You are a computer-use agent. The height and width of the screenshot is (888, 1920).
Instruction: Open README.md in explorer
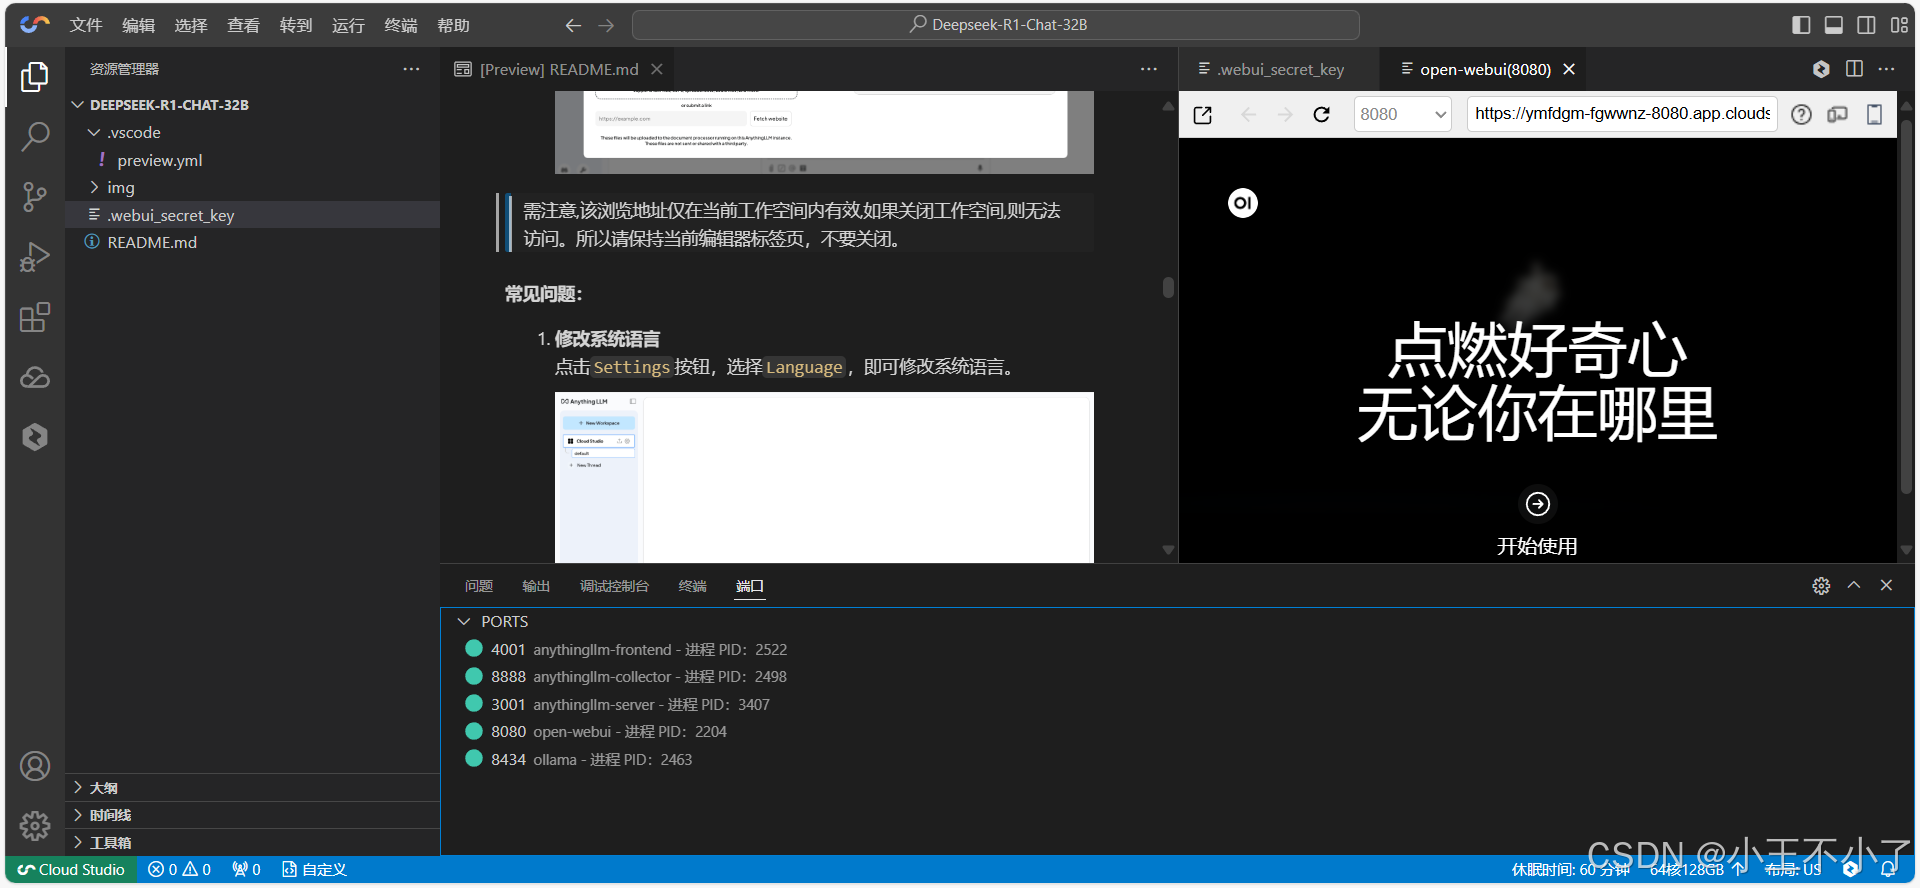click(x=152, y=243)
